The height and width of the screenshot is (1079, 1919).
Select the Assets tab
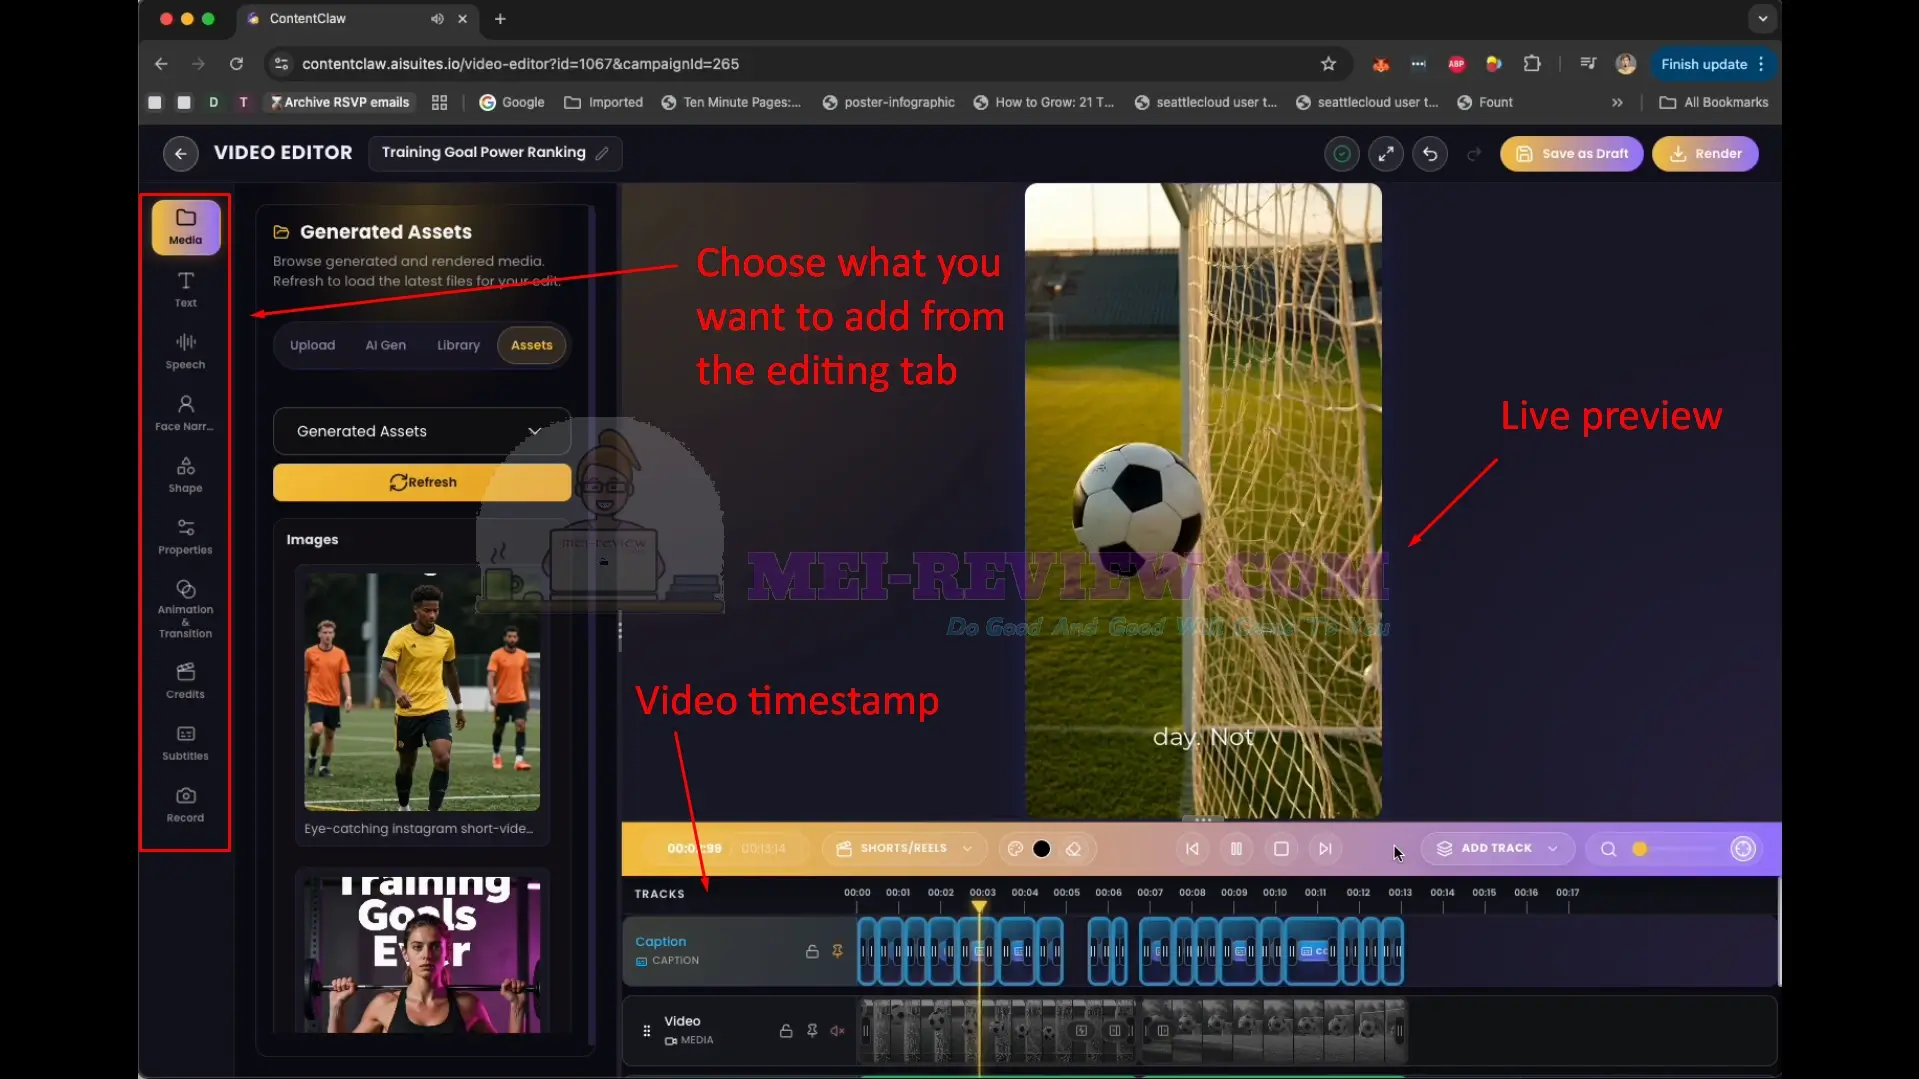click(531, 345)
